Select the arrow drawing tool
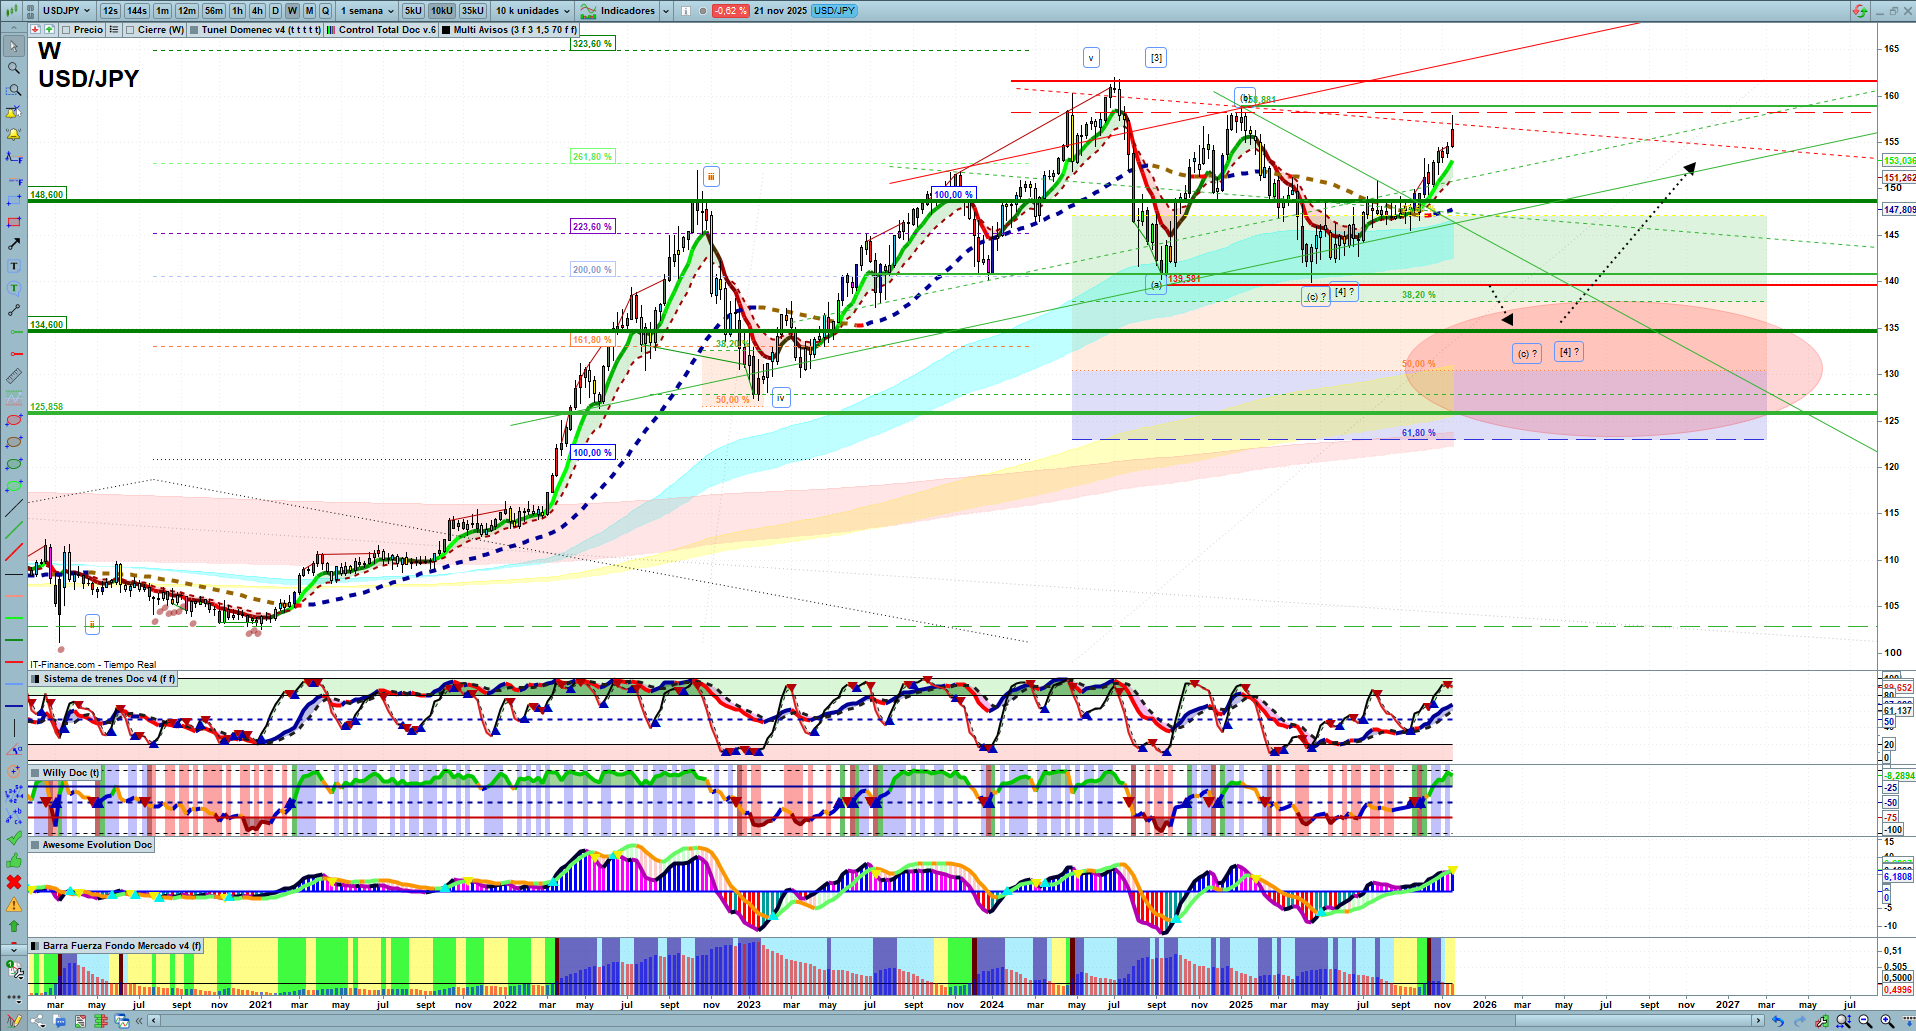 point(14,244)
